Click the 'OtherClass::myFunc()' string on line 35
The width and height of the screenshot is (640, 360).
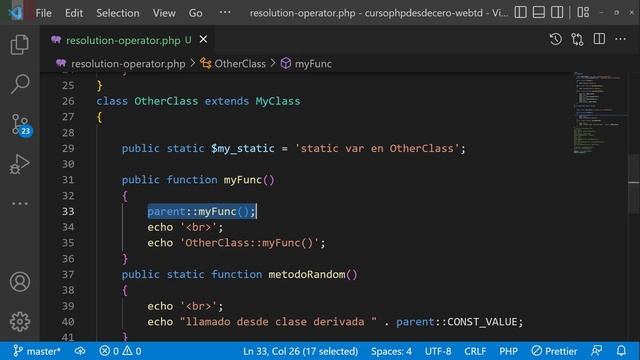(249, 243)
